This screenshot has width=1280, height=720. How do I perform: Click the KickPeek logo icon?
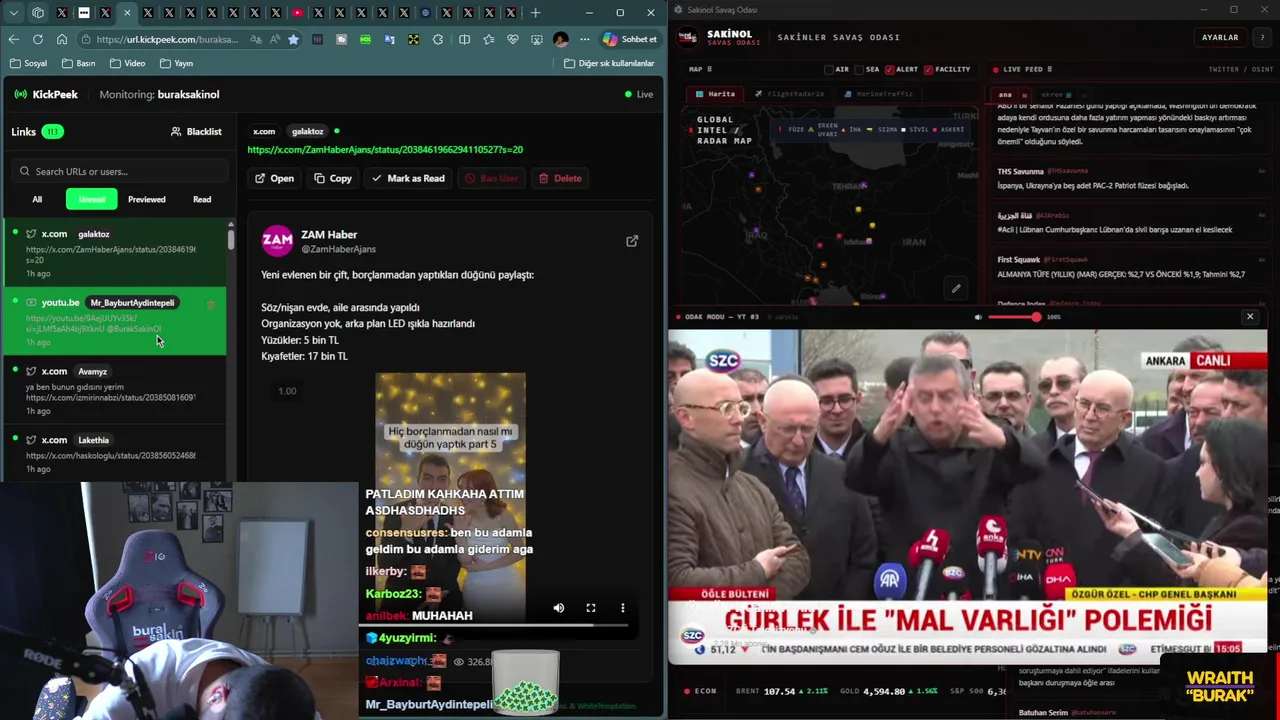[20, 94]
